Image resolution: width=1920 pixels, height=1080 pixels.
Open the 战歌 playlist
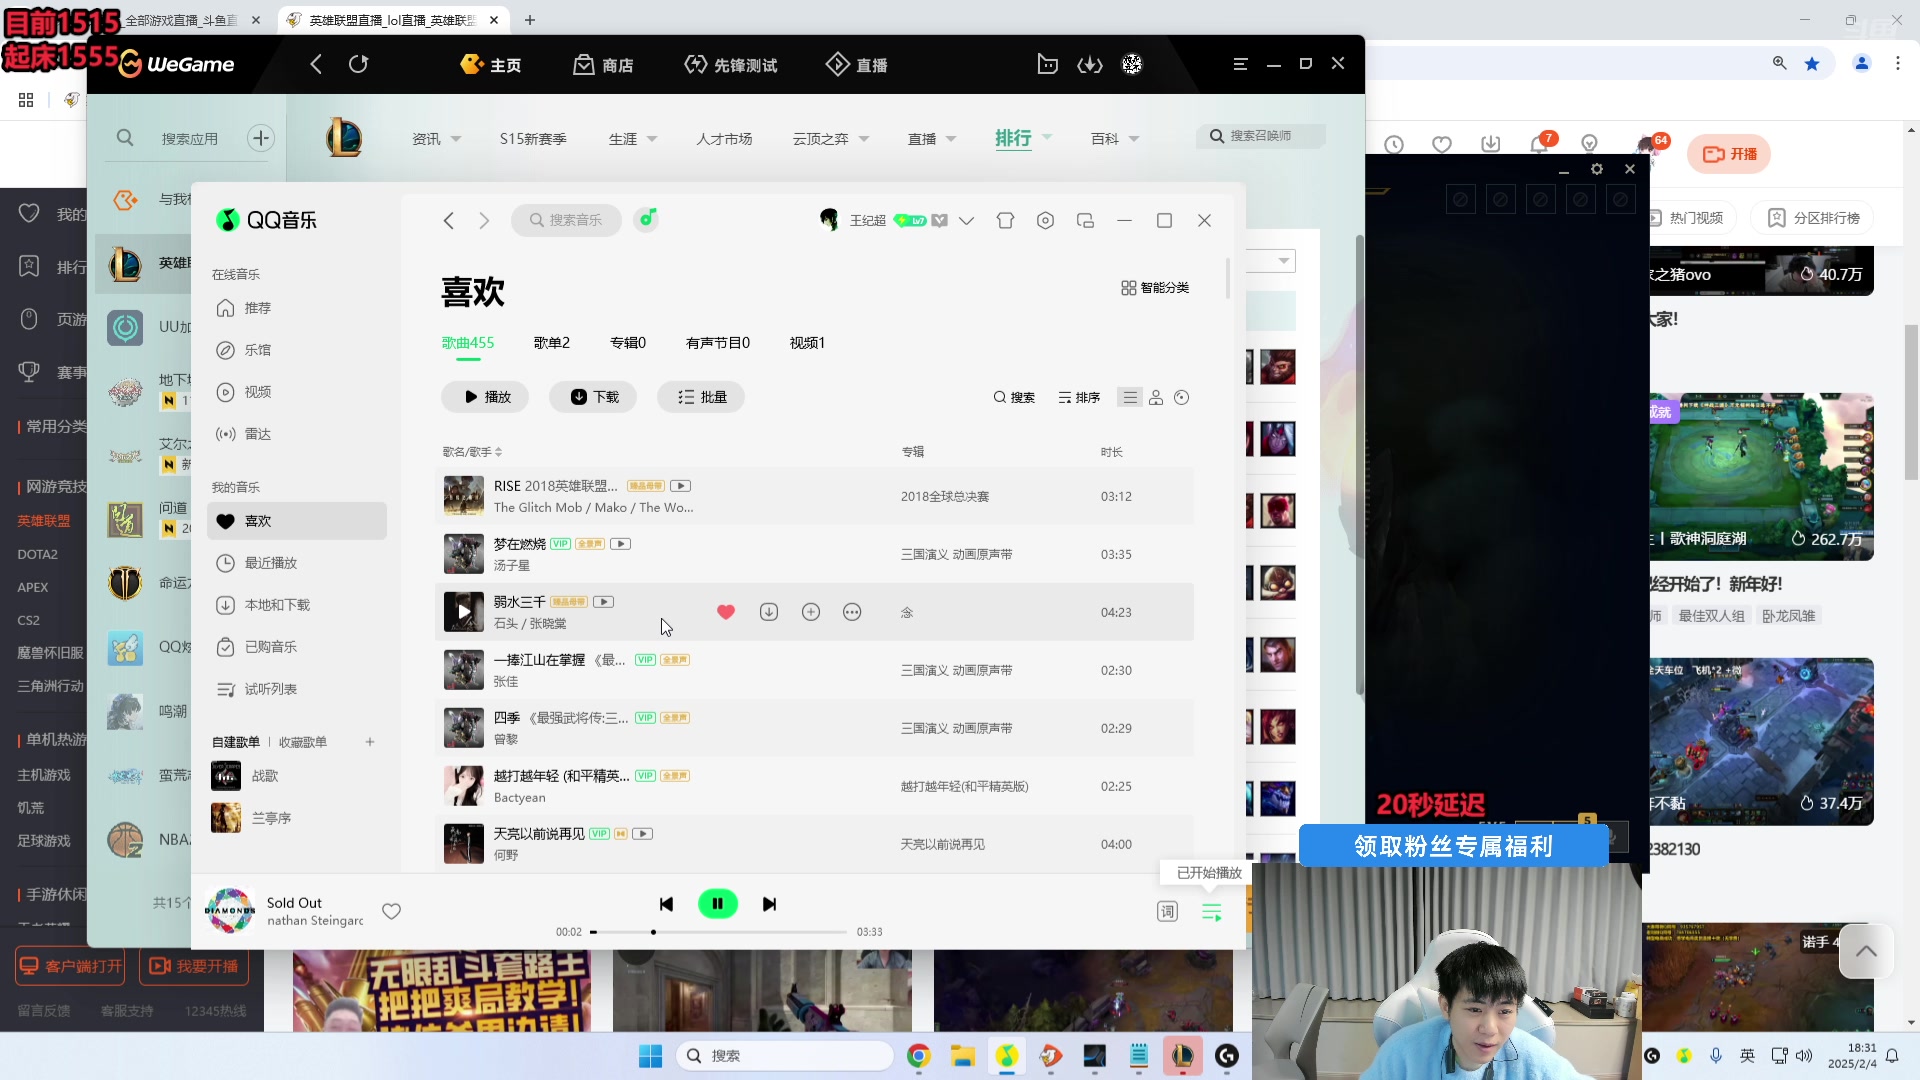coord(265,776)
